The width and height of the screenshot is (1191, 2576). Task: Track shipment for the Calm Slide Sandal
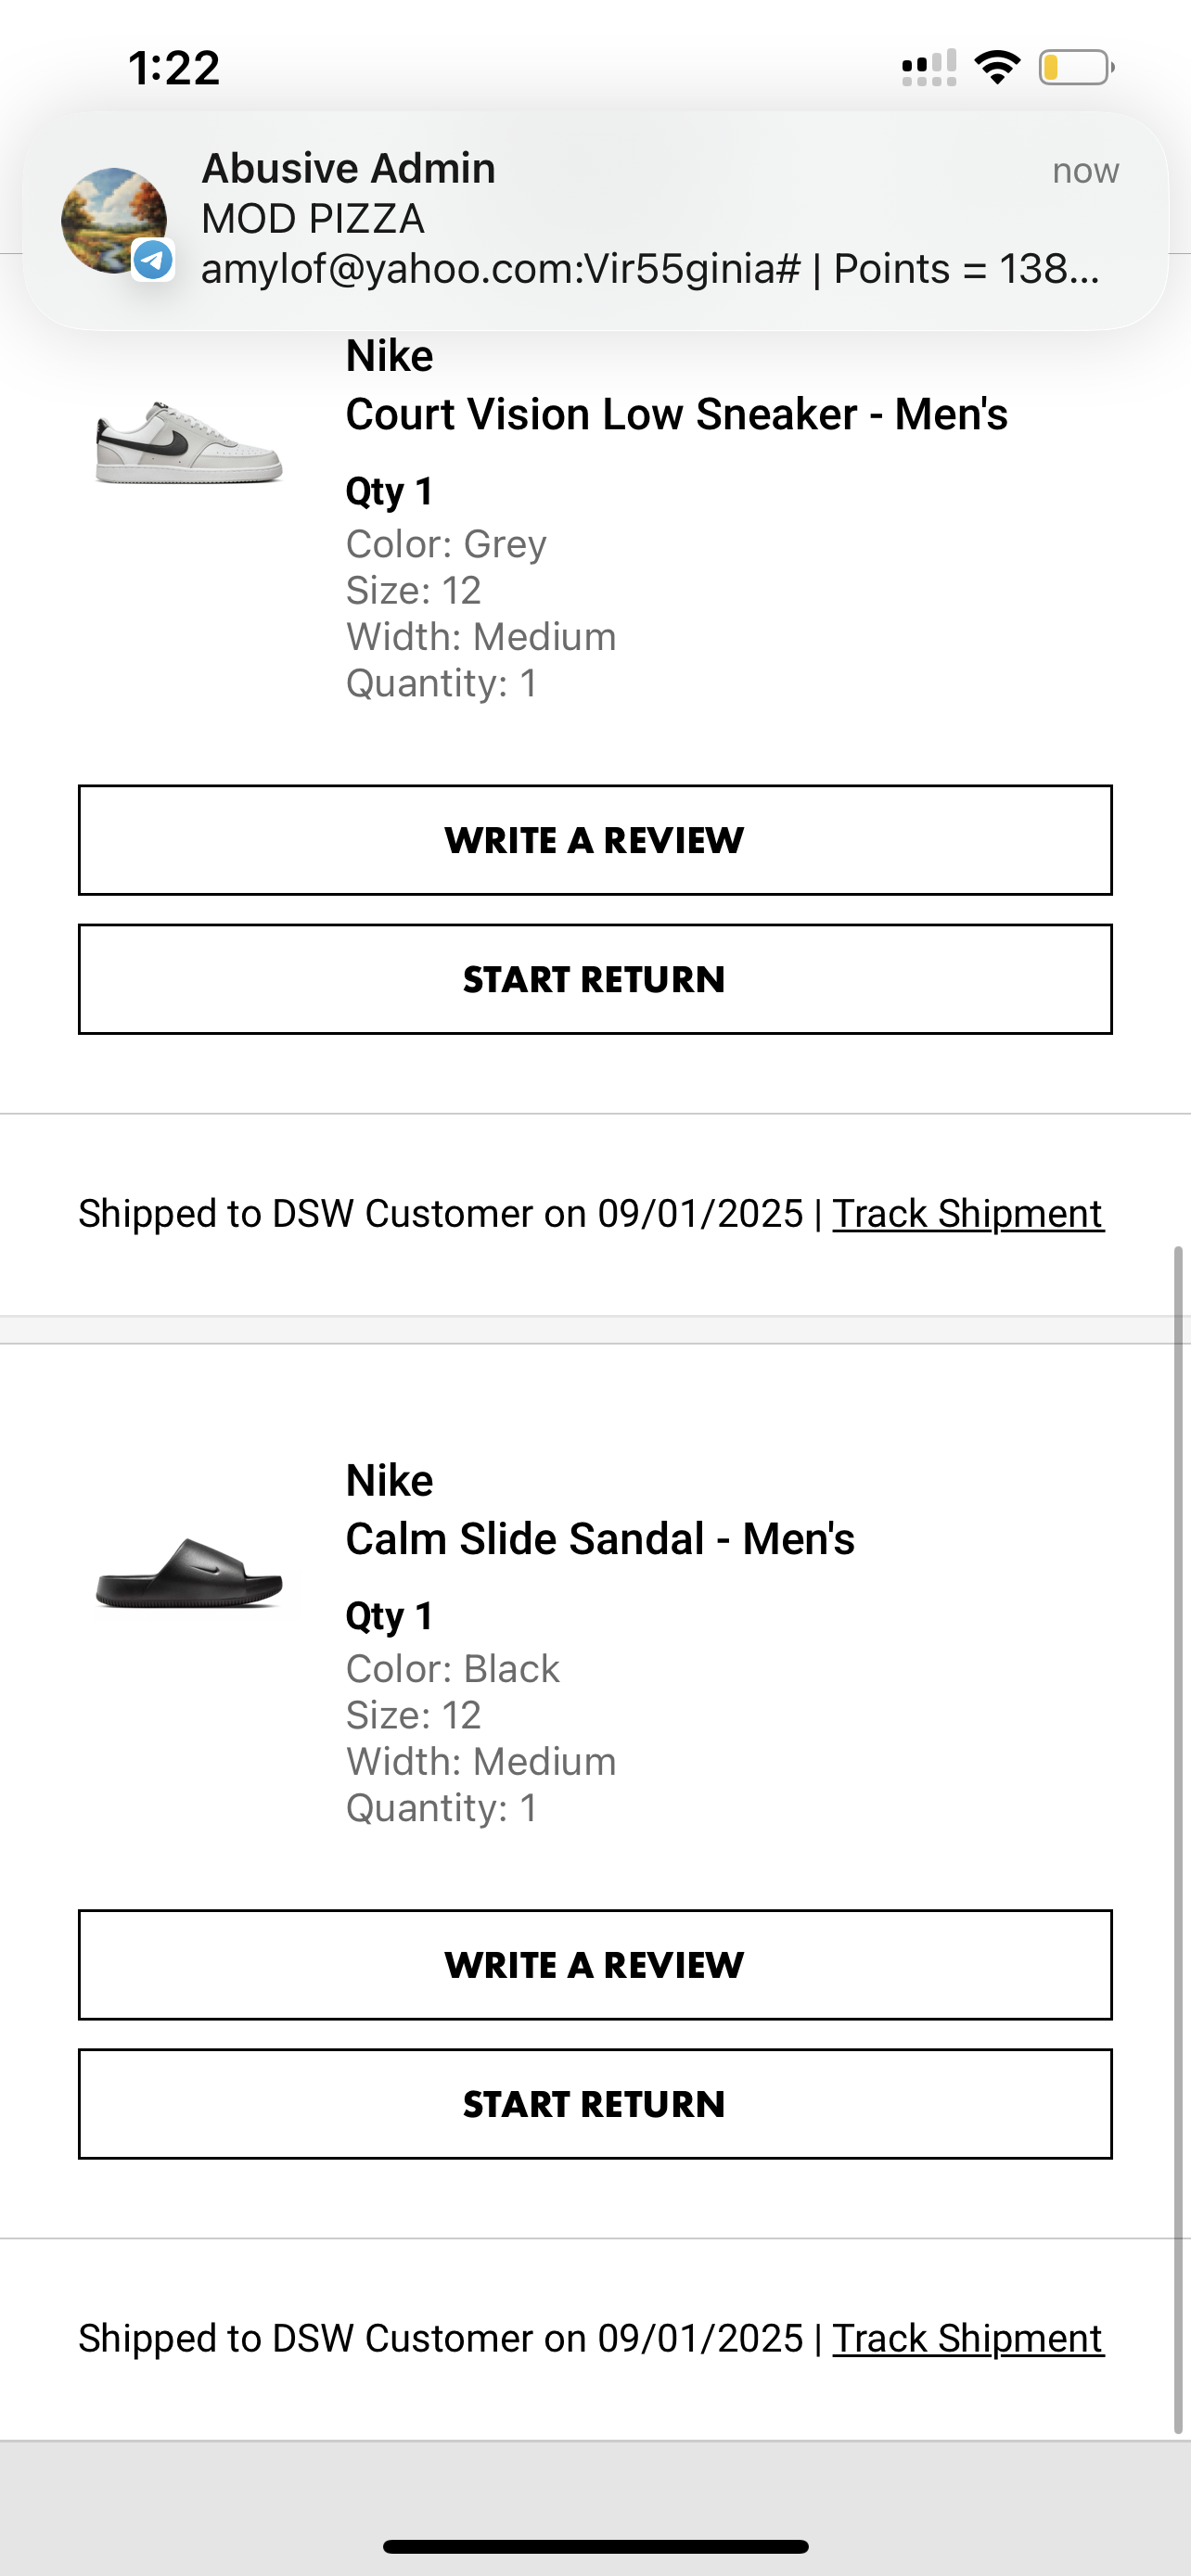tap(967, 2339)
